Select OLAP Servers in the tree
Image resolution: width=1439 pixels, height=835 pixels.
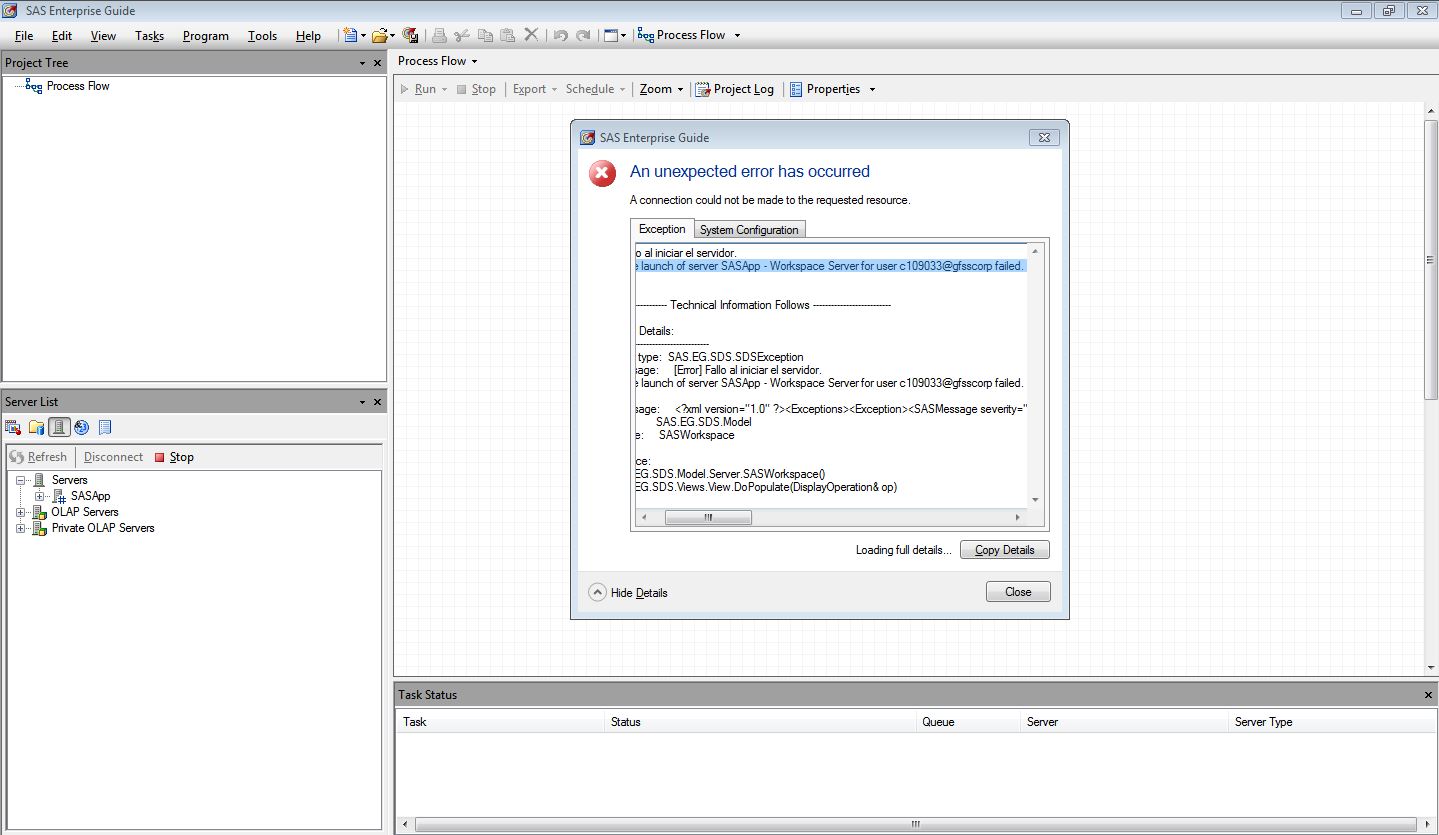point(85,512)
